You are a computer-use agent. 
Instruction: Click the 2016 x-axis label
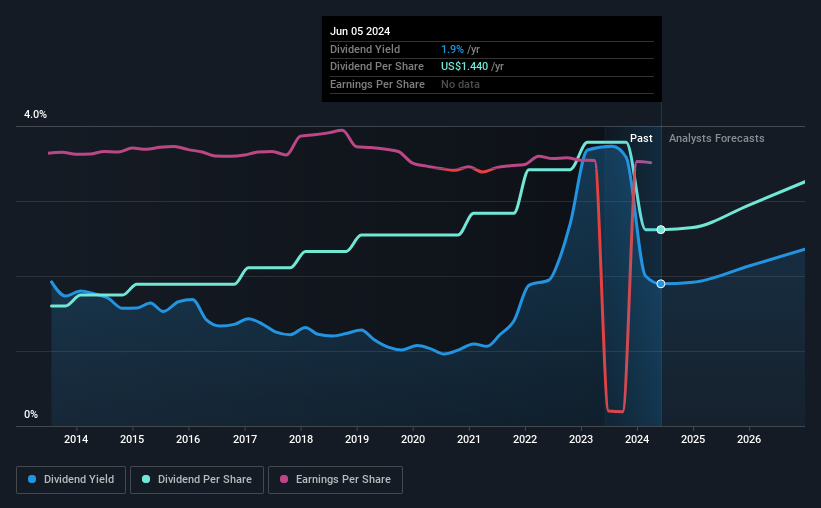tap(188, 439)
